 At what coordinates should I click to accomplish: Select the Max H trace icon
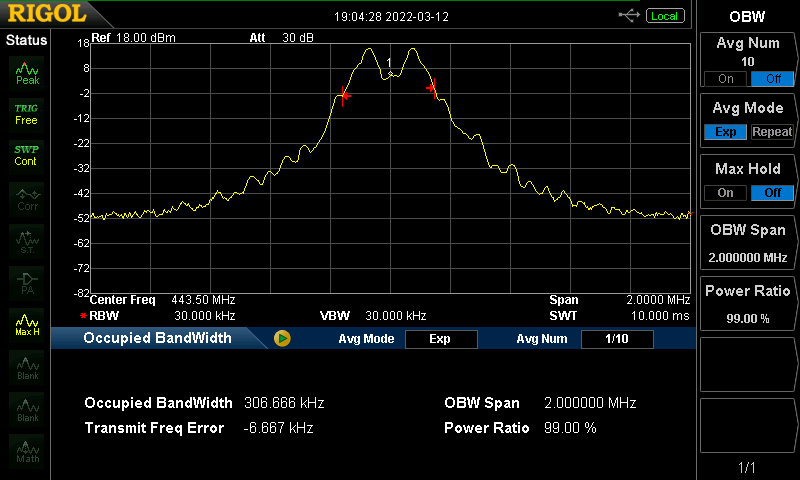pyautogui.click(x=27, y=324)
